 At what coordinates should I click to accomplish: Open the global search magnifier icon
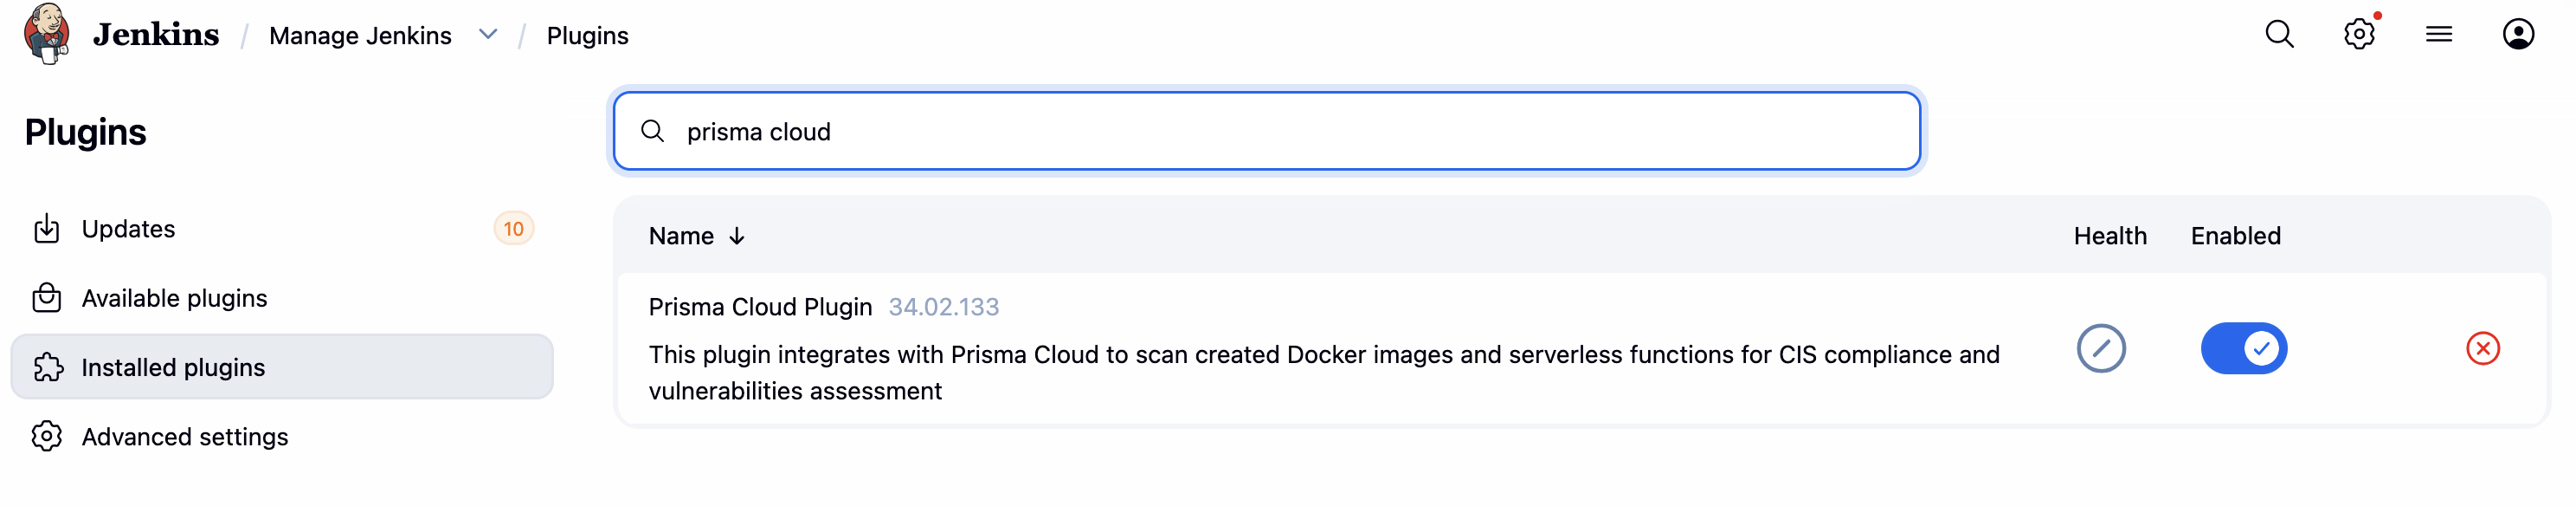click(x=2279, y=34)
